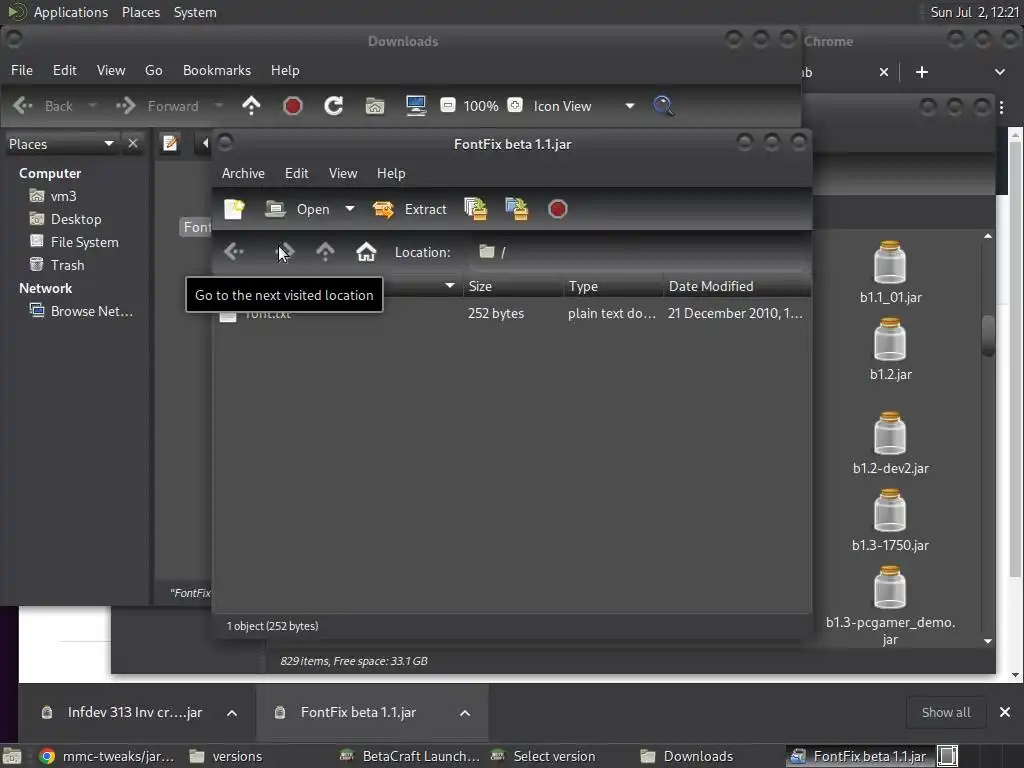Sort archive contents by Date Modified column
This screenshot has width=1024, height=768.
click(737, 286)
